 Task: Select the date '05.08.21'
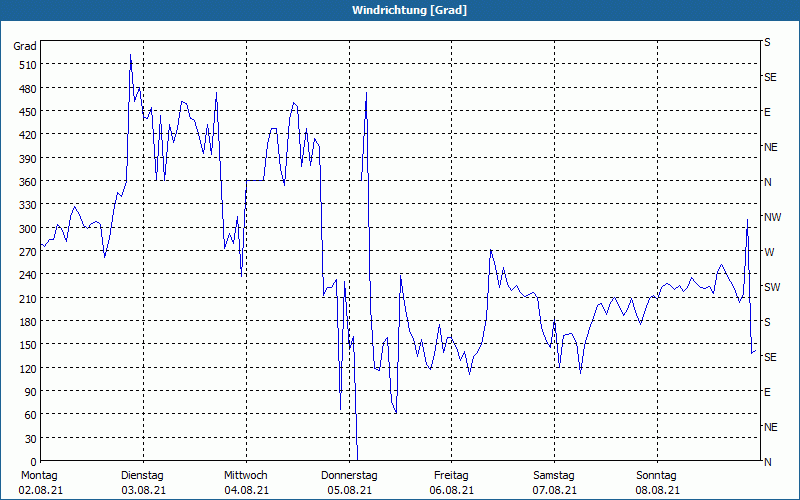[349, 490]
